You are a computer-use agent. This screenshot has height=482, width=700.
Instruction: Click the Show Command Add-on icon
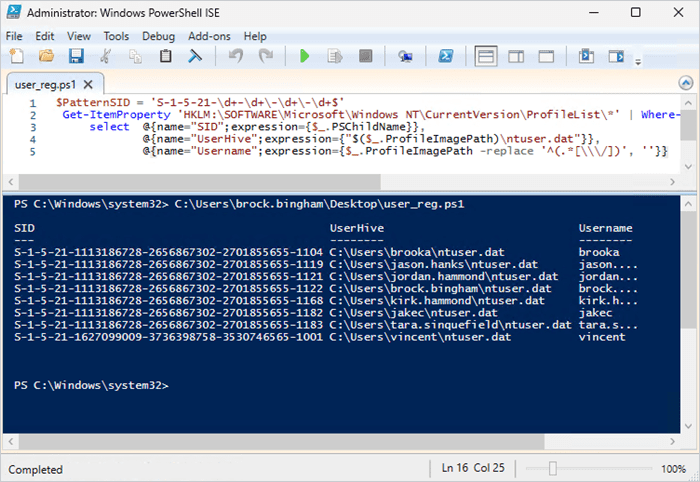coord(617,56)
